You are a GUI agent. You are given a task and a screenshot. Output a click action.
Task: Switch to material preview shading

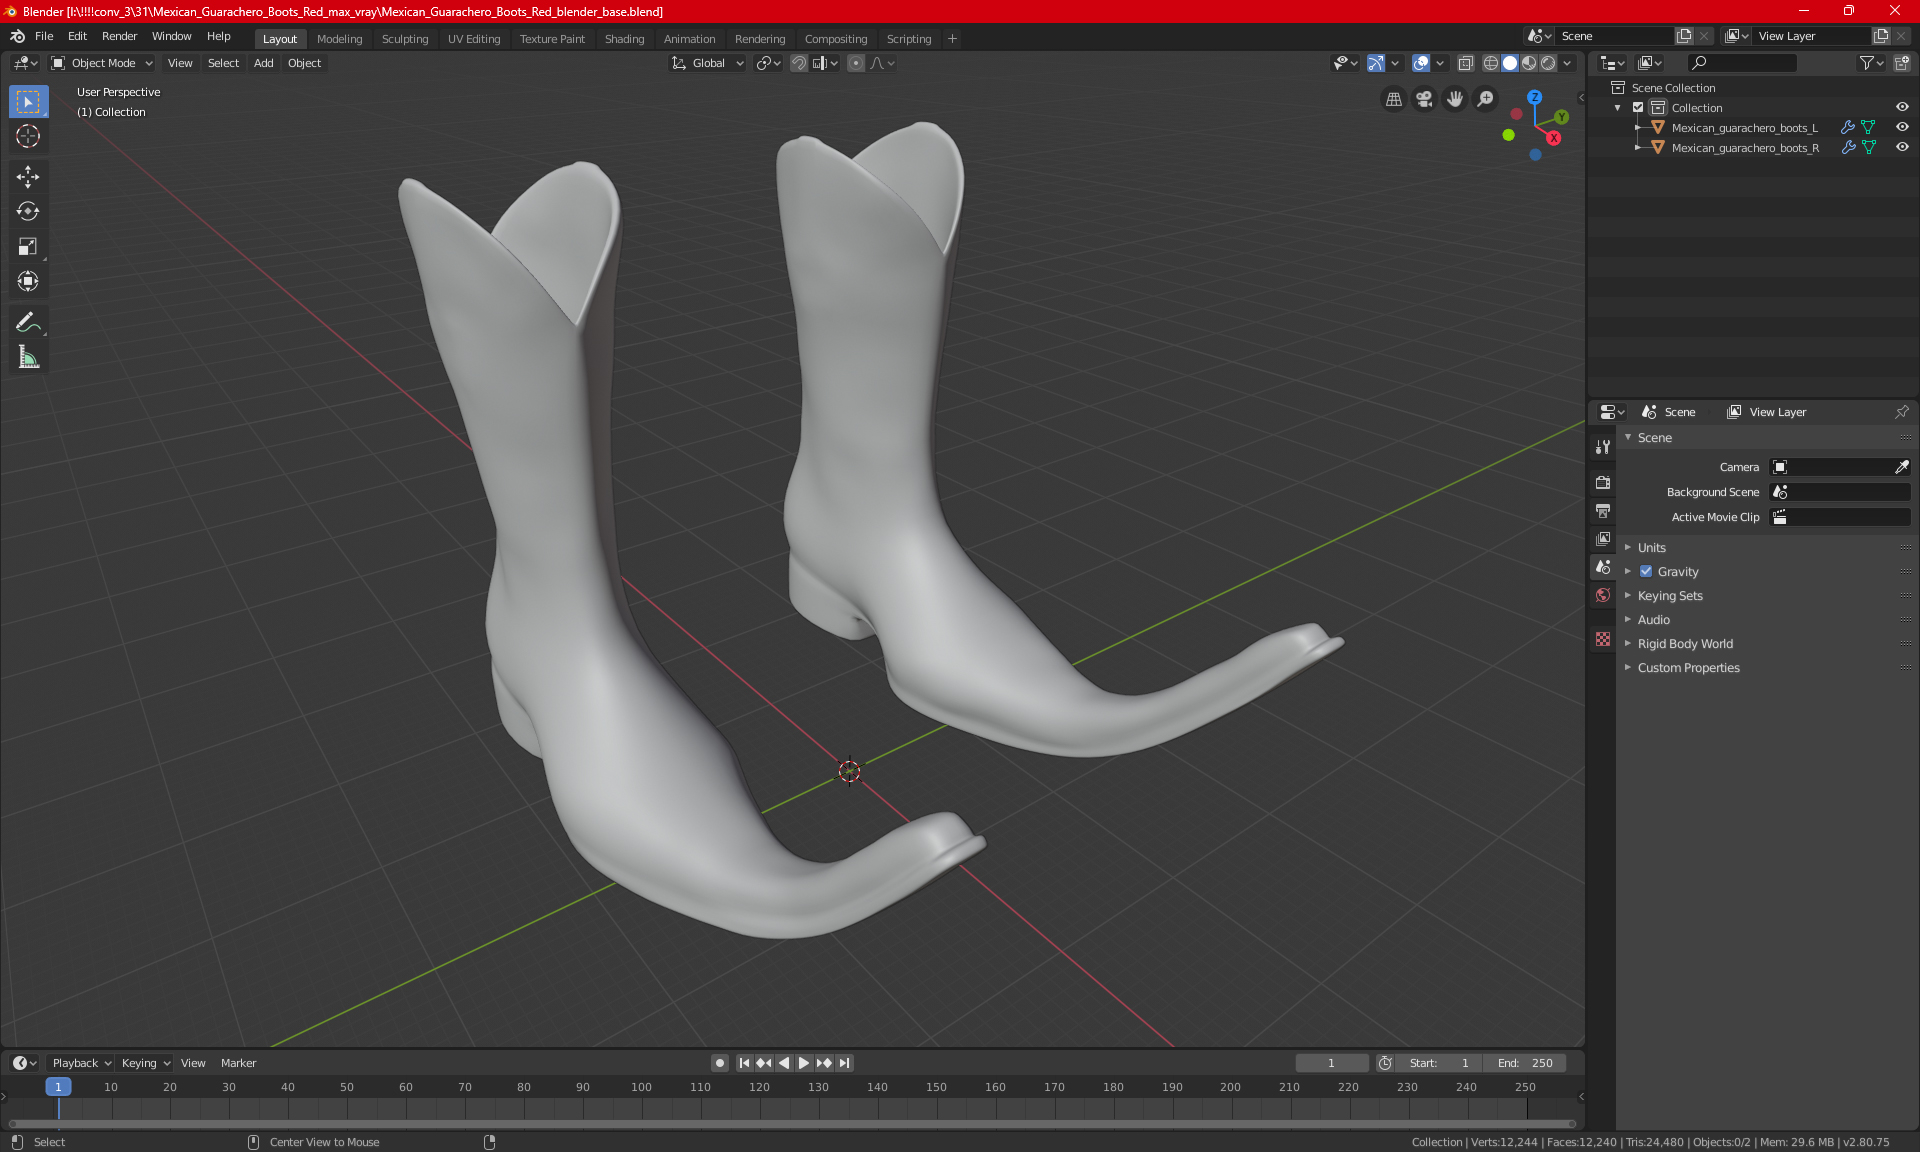[x=1529, y=63]
